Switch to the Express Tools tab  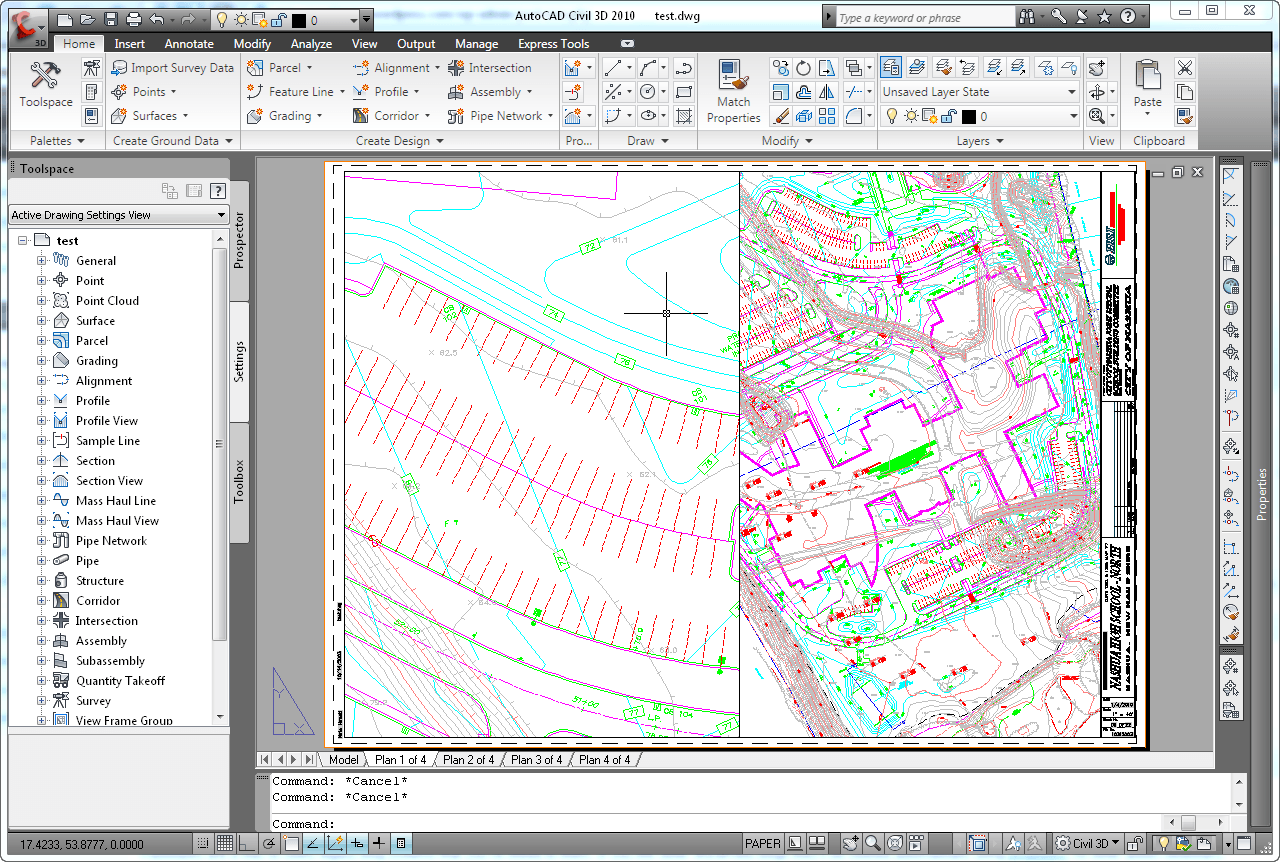tap(553, 44)
